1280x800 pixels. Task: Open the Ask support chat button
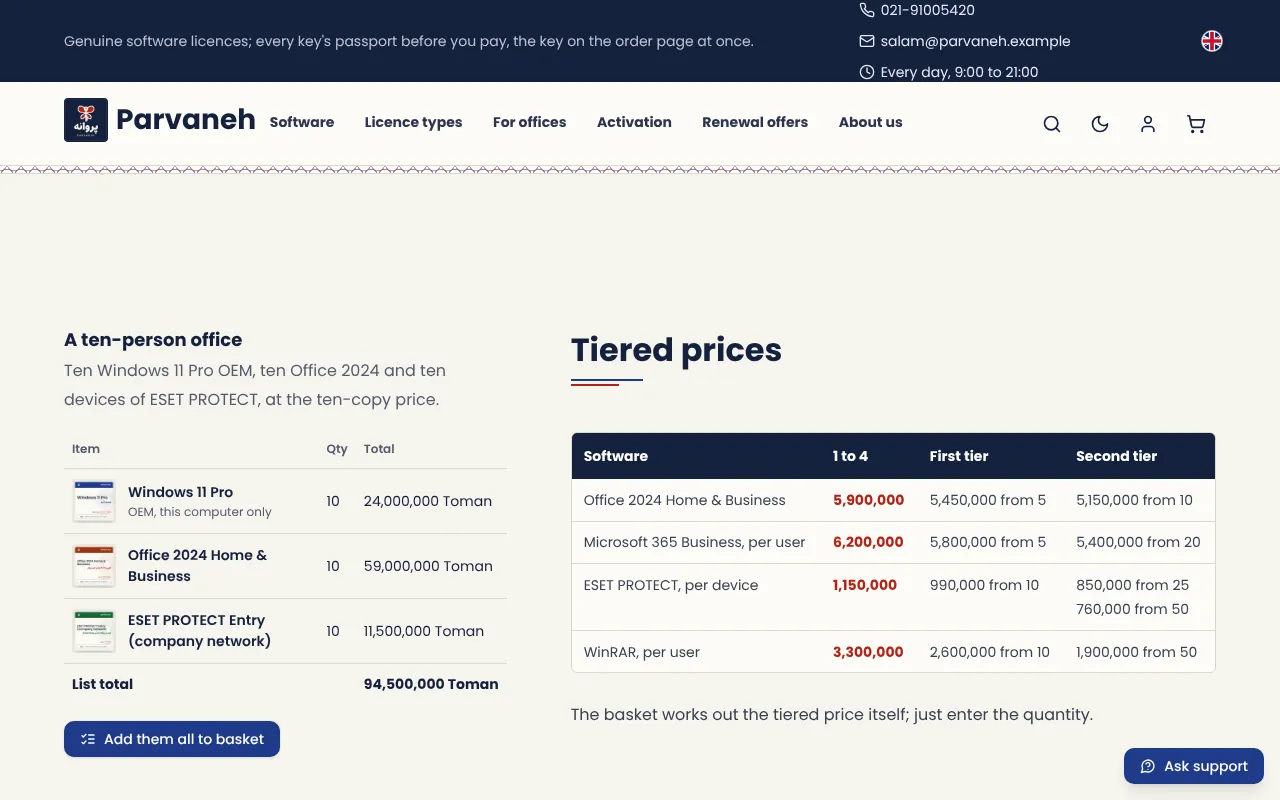pyautogui.click(x=1194, y=766)
